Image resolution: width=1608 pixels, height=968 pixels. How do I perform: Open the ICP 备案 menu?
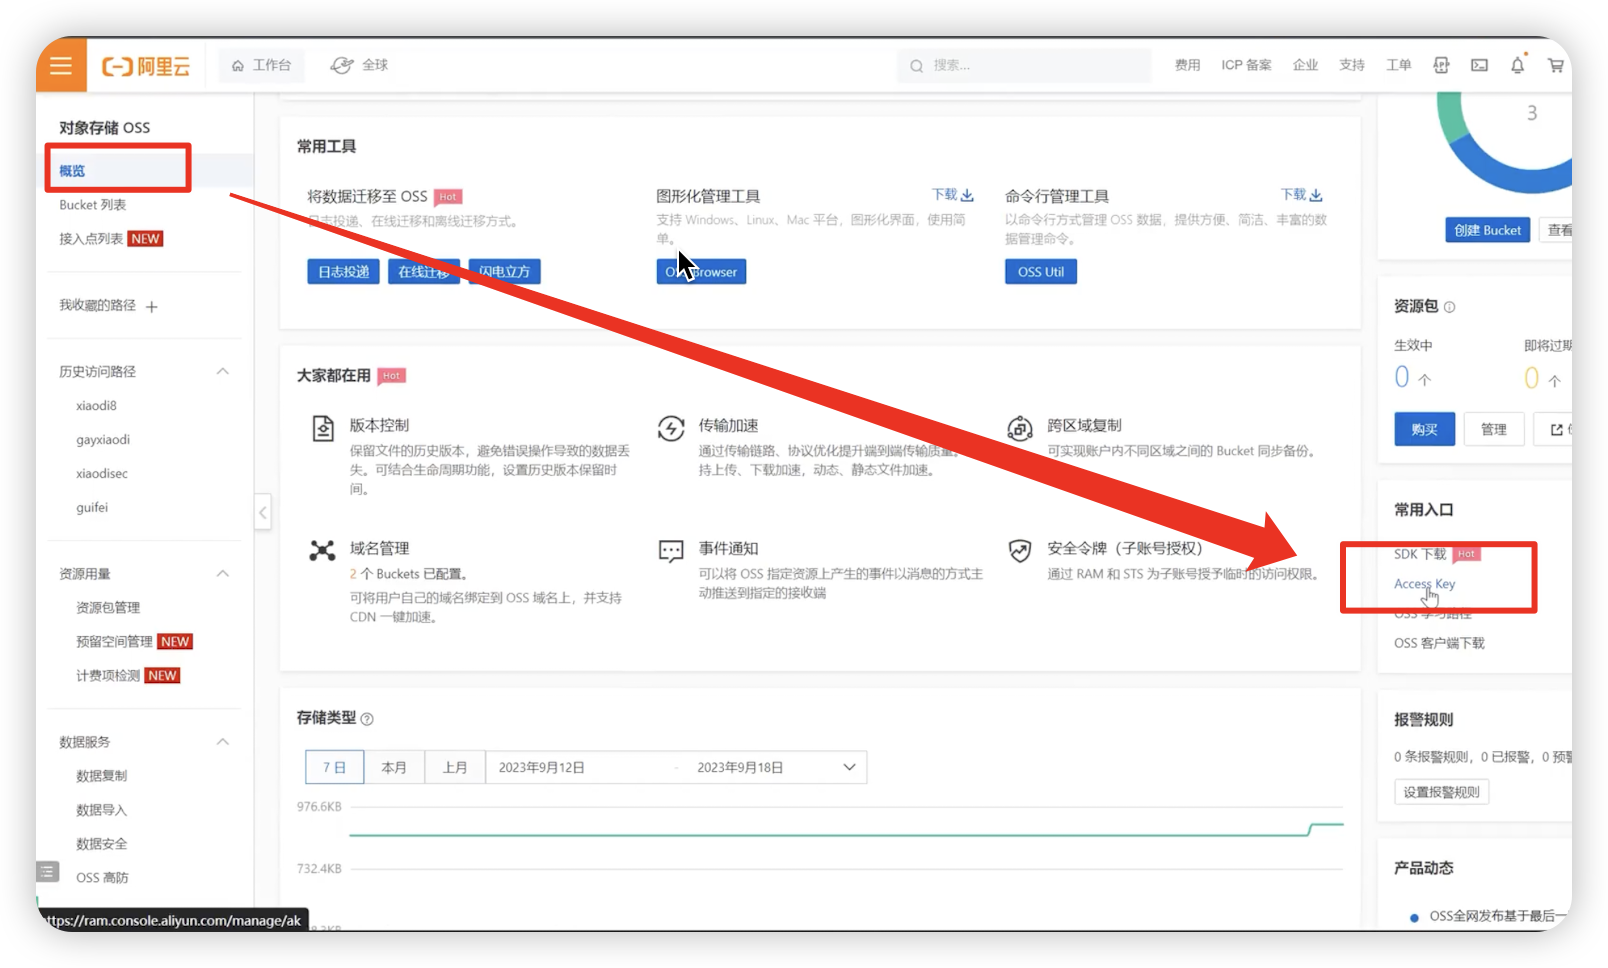[1246, 65]
